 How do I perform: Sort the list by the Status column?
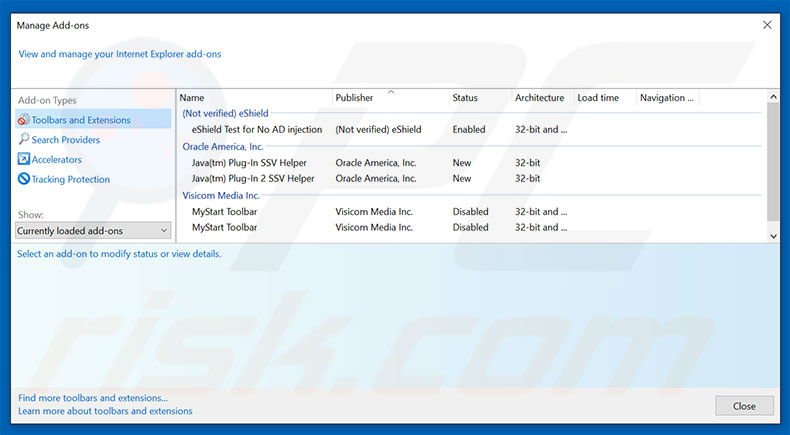(x=480, y=98)
